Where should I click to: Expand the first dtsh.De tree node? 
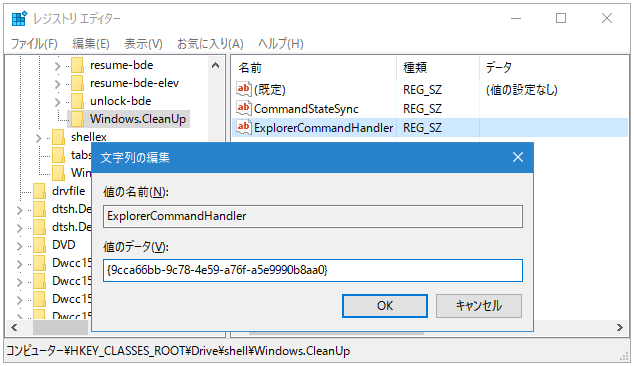click(19, 210)
